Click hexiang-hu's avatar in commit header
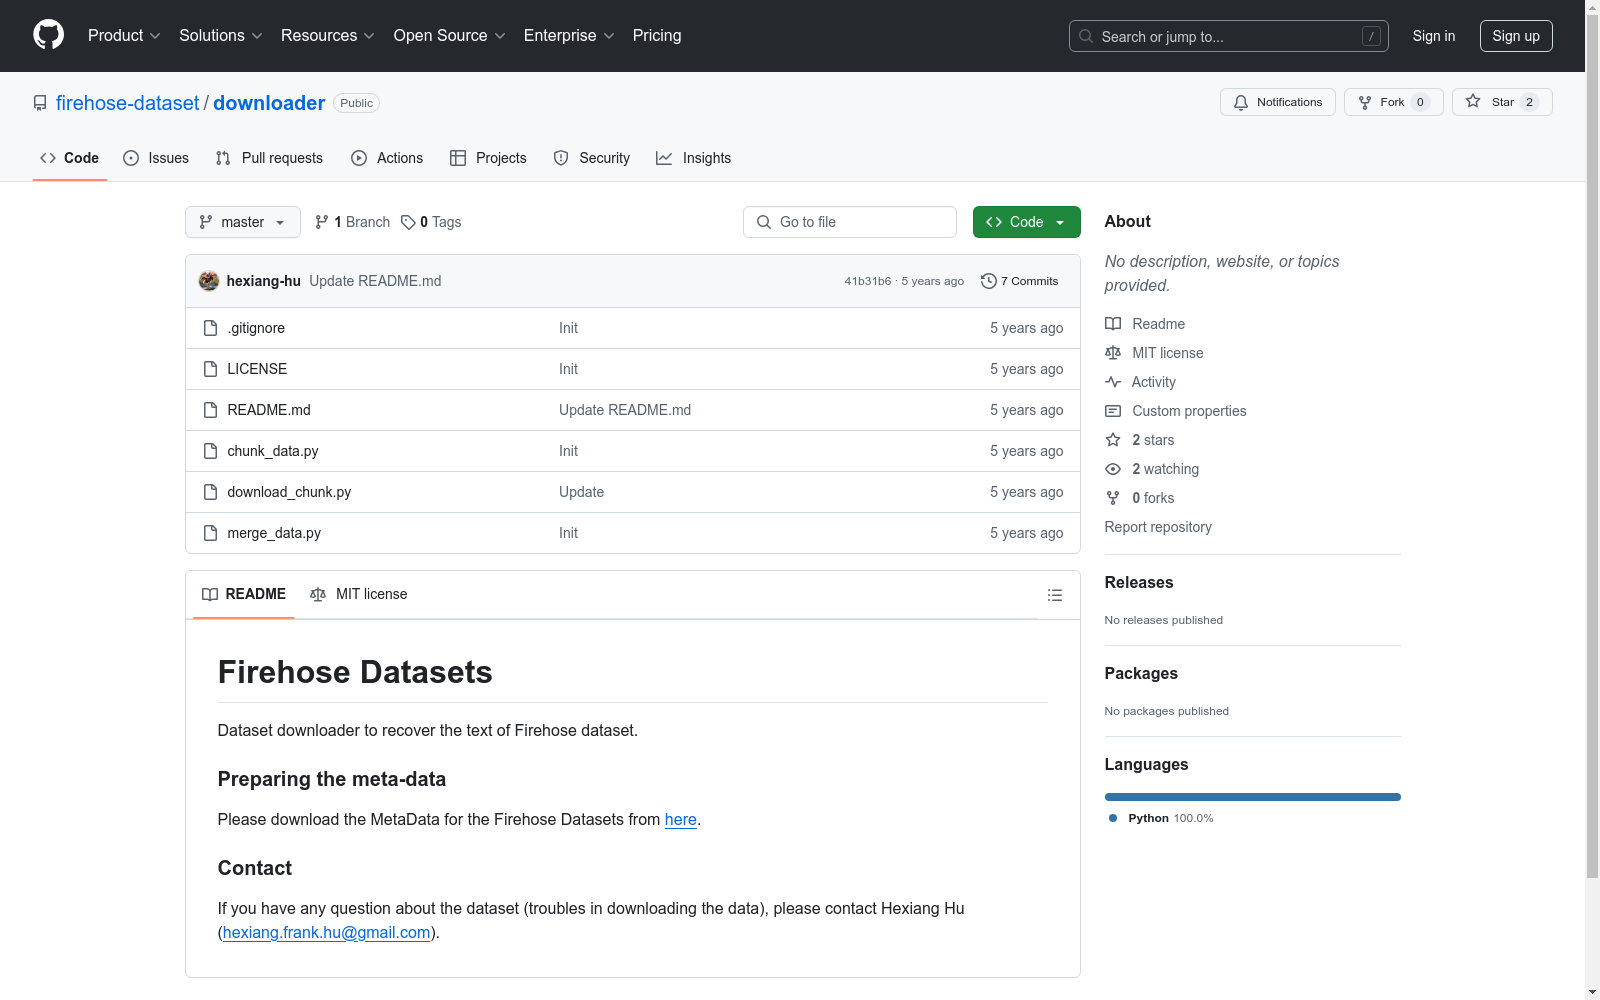Image resolution: width=1600 pixels, height=1000 pixels. click(209, 281)
